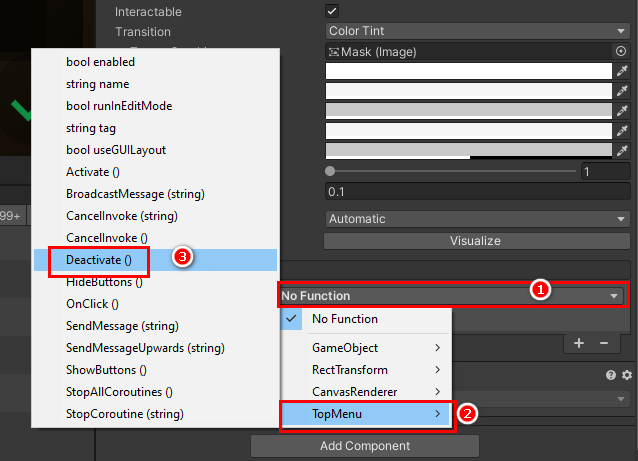Choose ShowButtons () function
Screen dimensions: 638x461
coord(155,370)
